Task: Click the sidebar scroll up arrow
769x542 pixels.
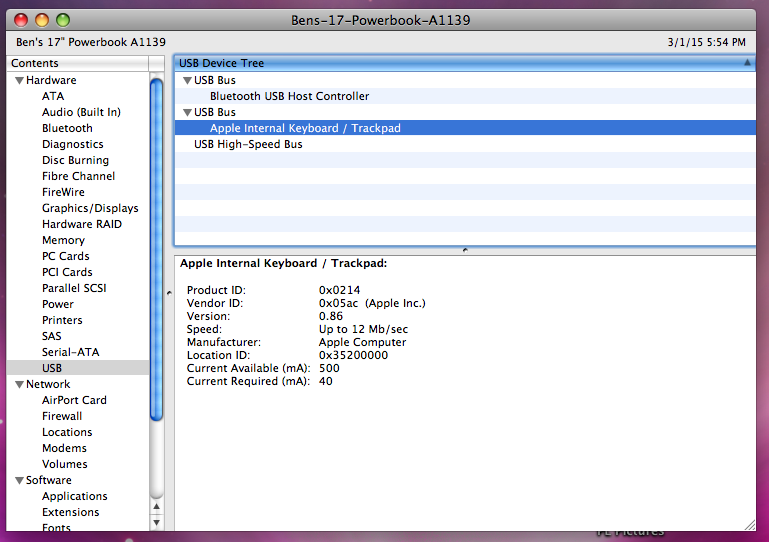Action: 156,506
